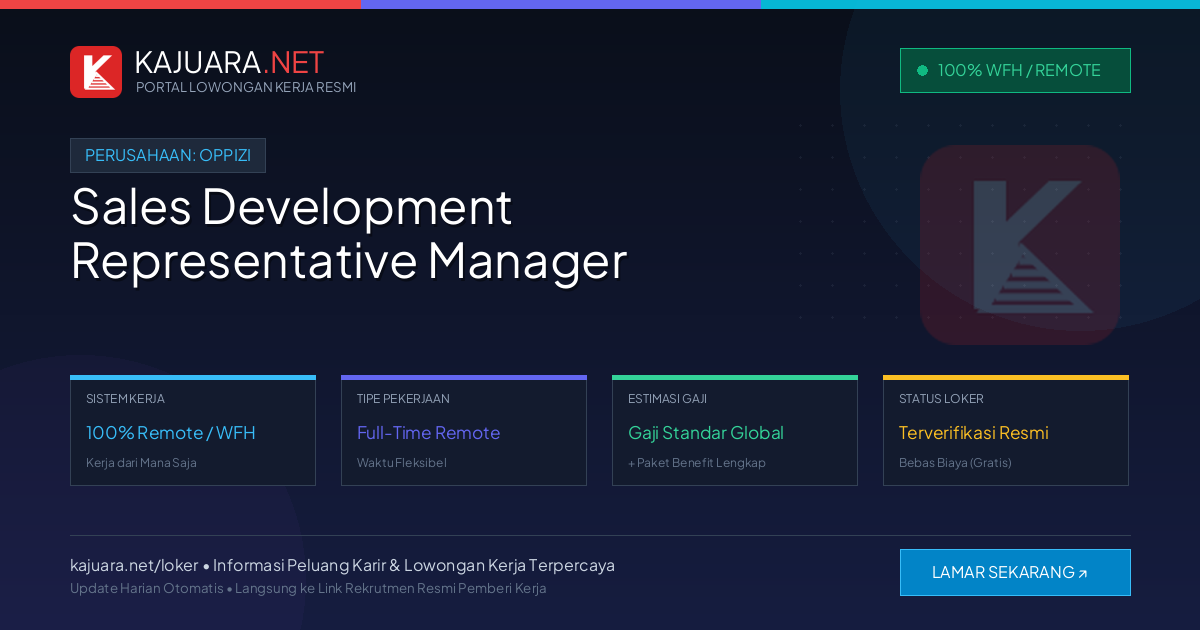Click the + Paket Benefit Lengkap text
Image resolution: width=1200 pixels, height=630 pixels.
[697, 463]
